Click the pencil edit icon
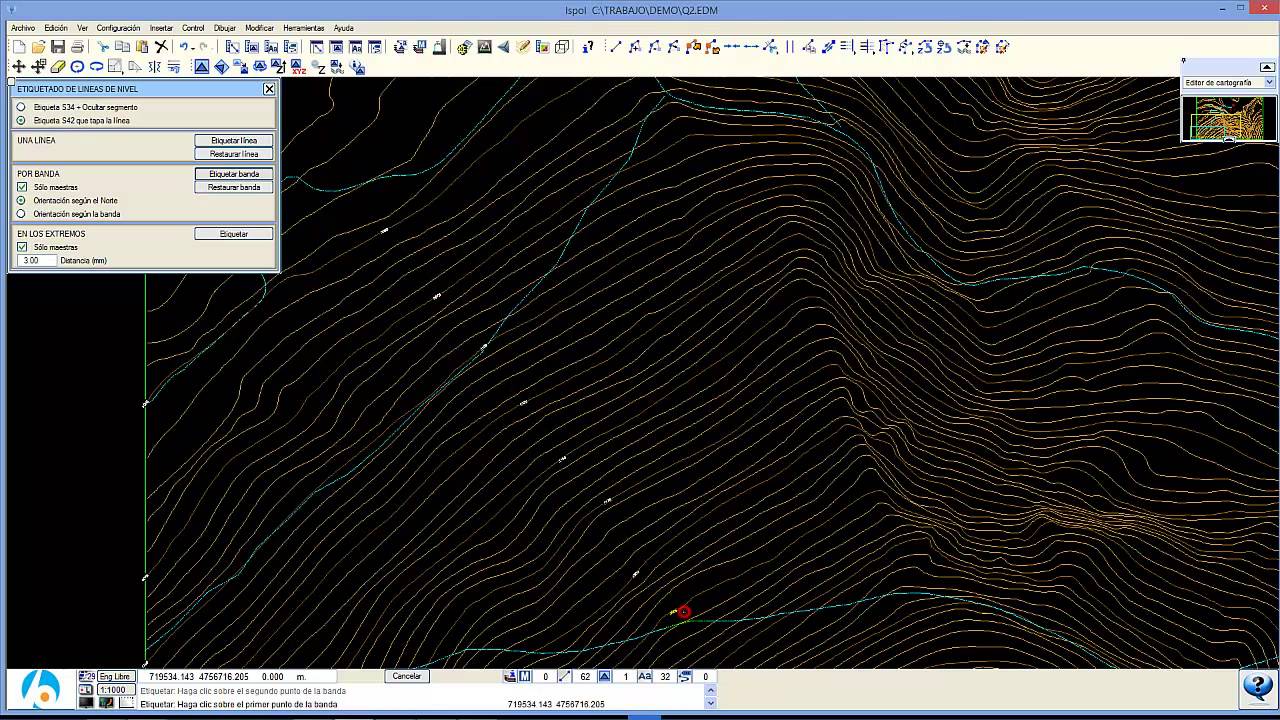Viewport: 1280px width, 720px height. [x=523, y=47]
